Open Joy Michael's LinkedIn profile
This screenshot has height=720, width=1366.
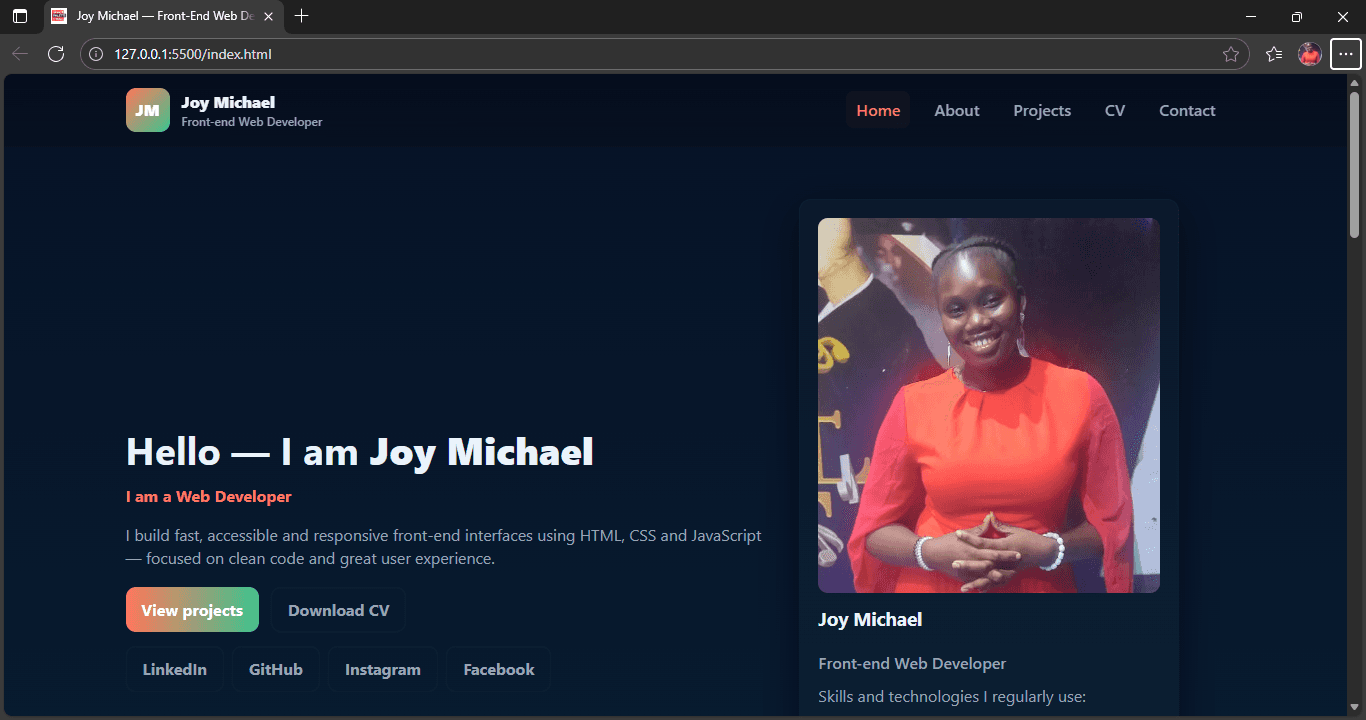coord(174,669)
